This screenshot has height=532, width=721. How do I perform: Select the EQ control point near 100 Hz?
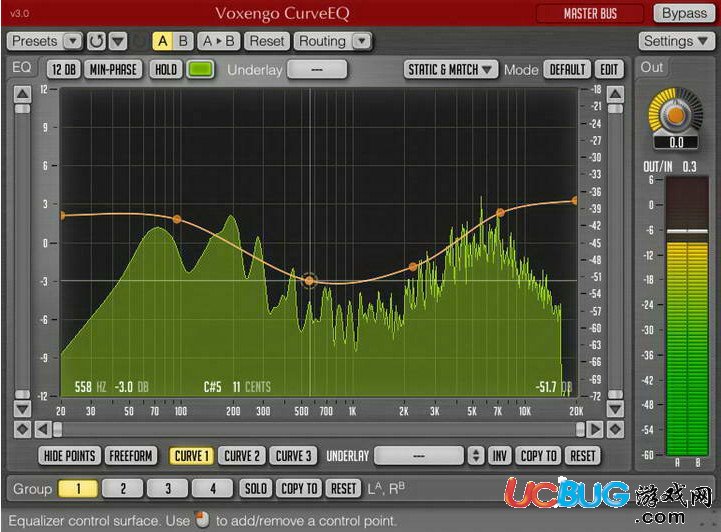point(177,219)
